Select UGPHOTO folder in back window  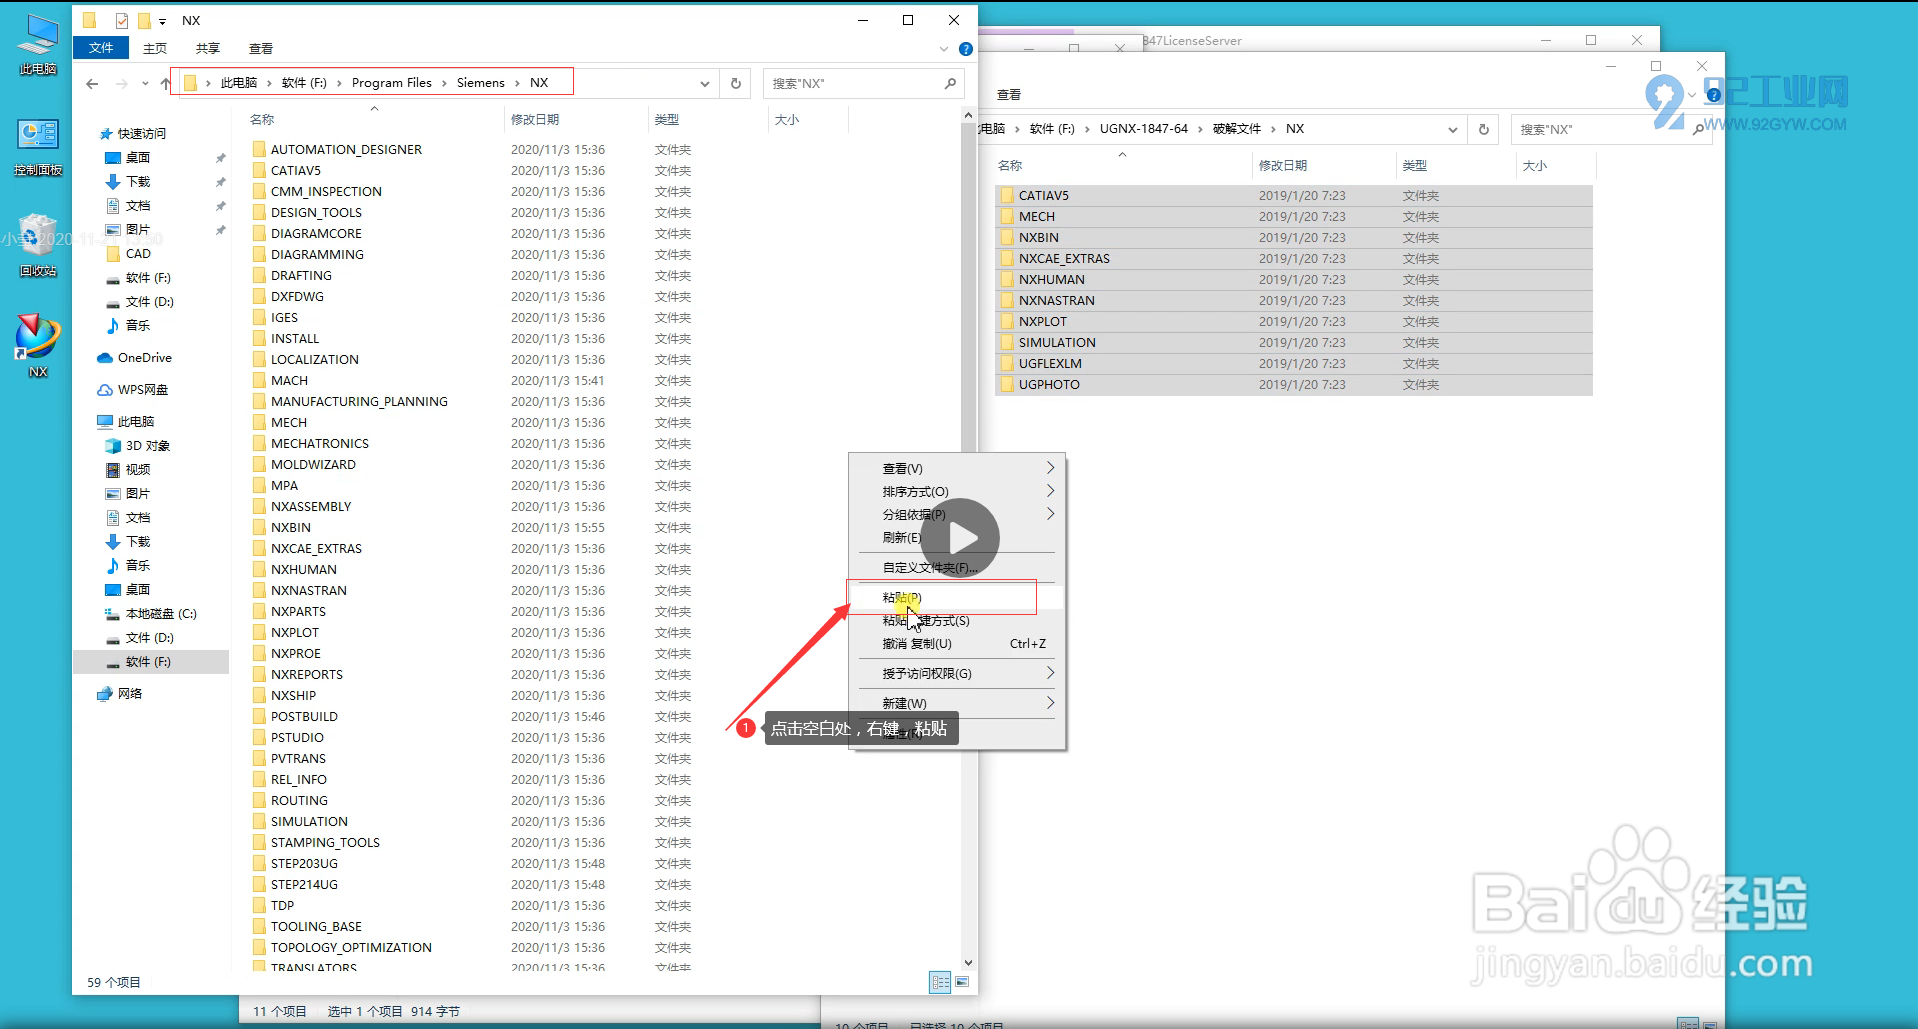(x=1294, y=384)
